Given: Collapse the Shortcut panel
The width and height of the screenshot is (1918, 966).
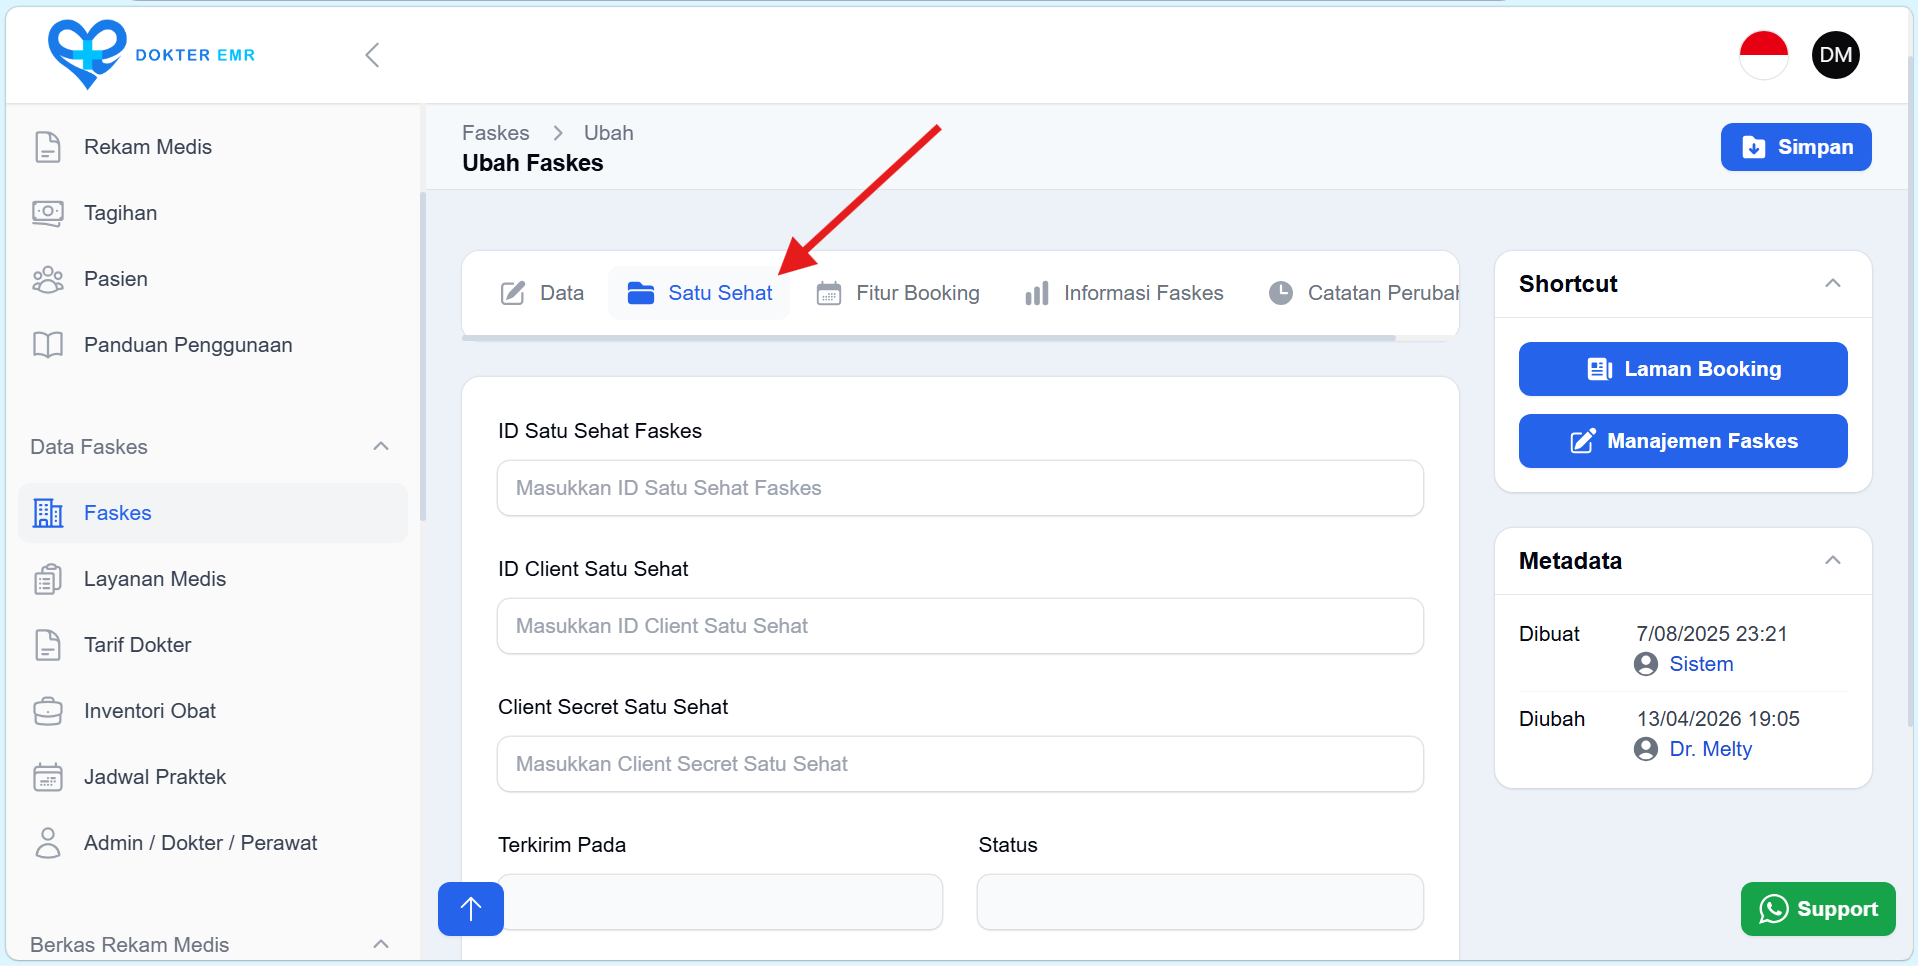Looking at the screenshot, I should [x=1833, y=284].
